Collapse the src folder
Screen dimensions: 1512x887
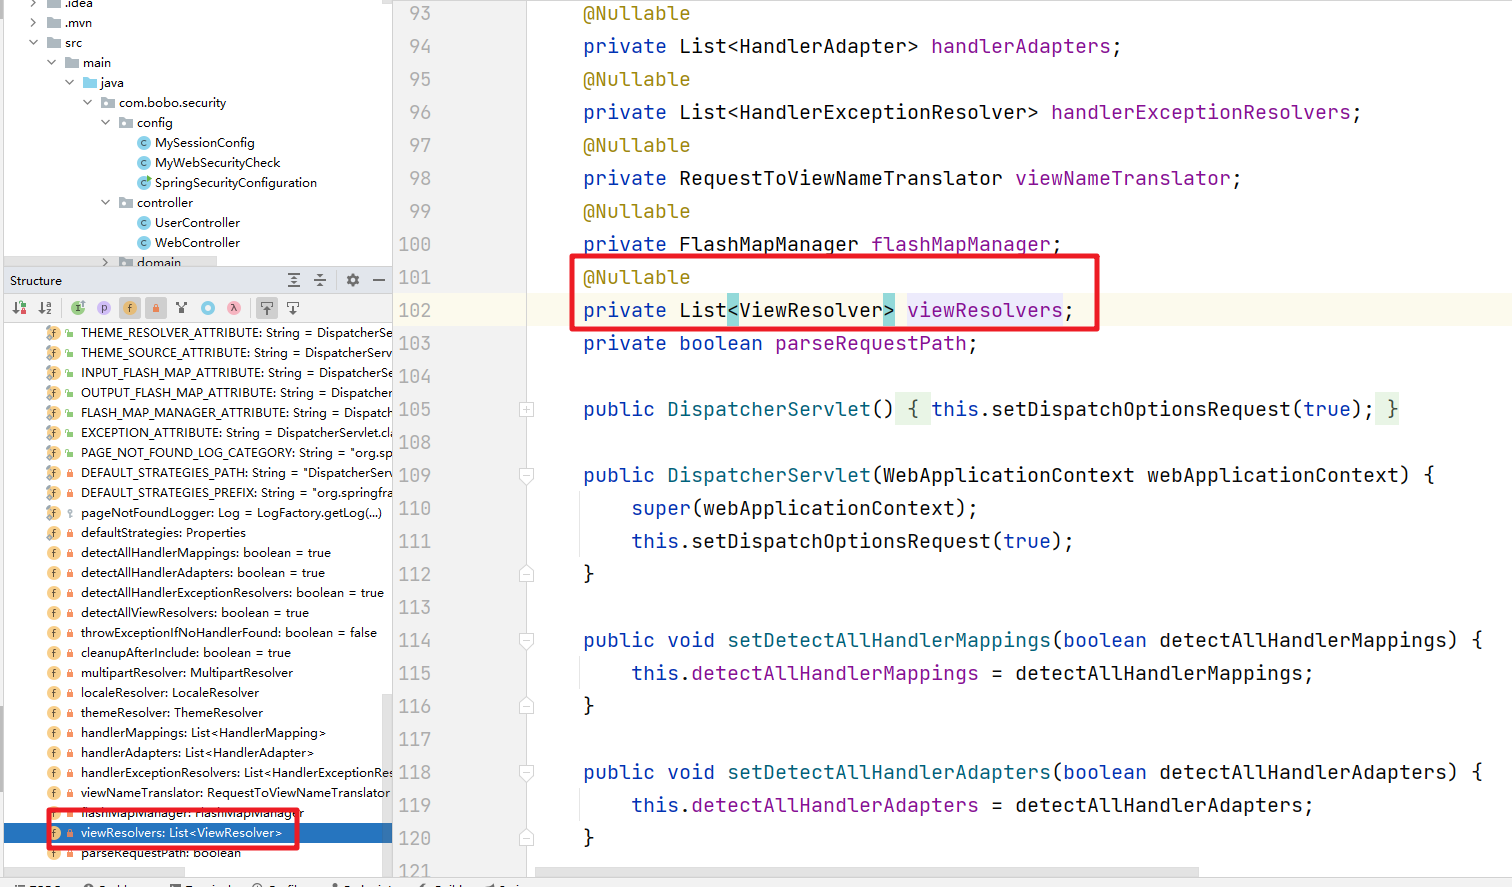[x=33, y=42]
